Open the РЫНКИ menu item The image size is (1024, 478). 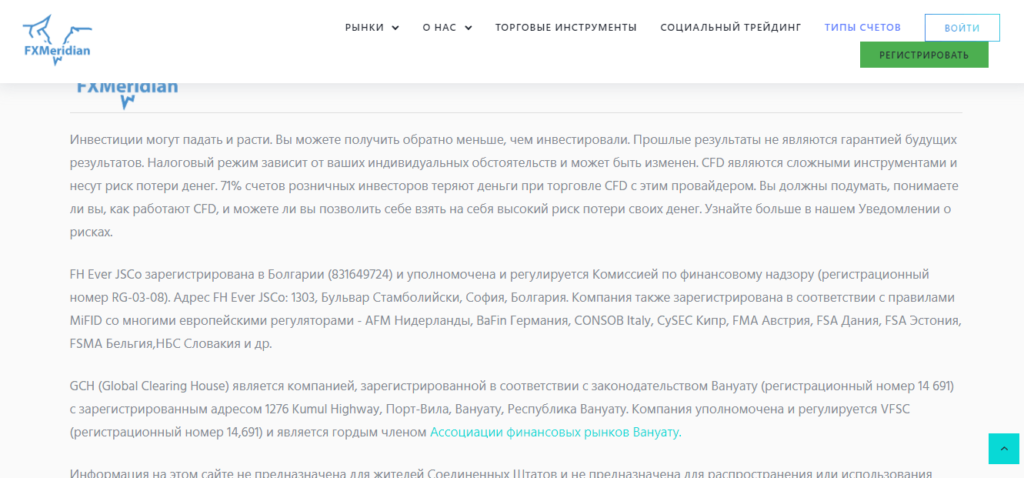tap(364, 27)
